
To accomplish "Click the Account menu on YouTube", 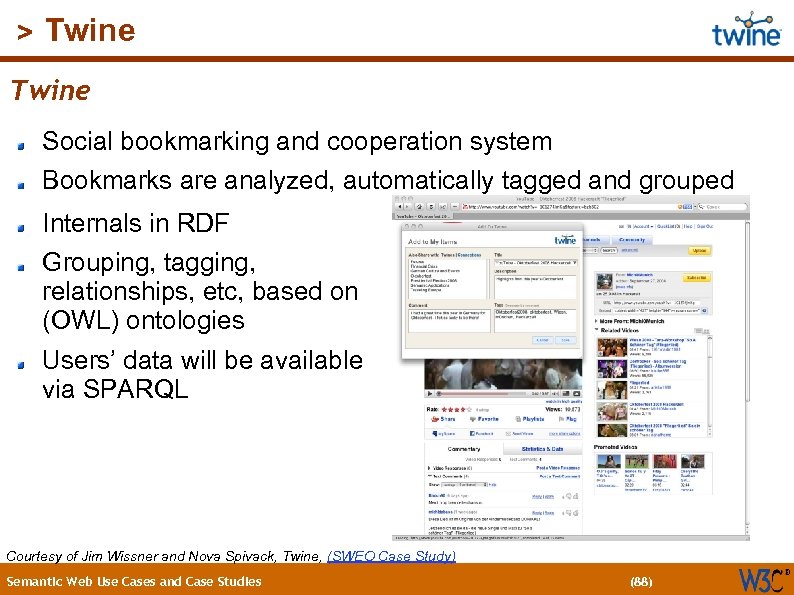I will click(644, 226).
